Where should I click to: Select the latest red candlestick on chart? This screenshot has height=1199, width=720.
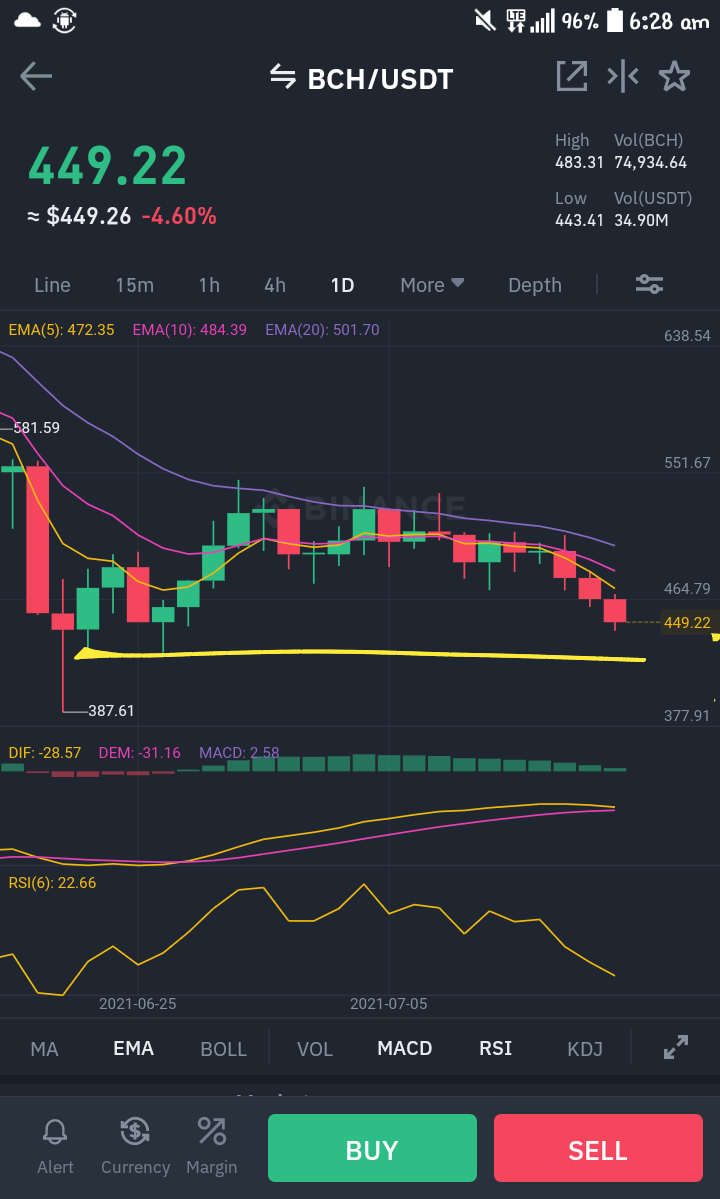(x=615, y=611)
